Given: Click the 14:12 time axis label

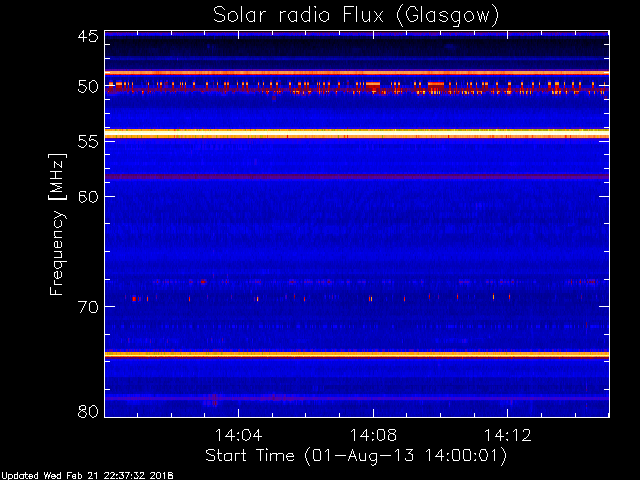Looking at the screenshot, I should 508,435.
